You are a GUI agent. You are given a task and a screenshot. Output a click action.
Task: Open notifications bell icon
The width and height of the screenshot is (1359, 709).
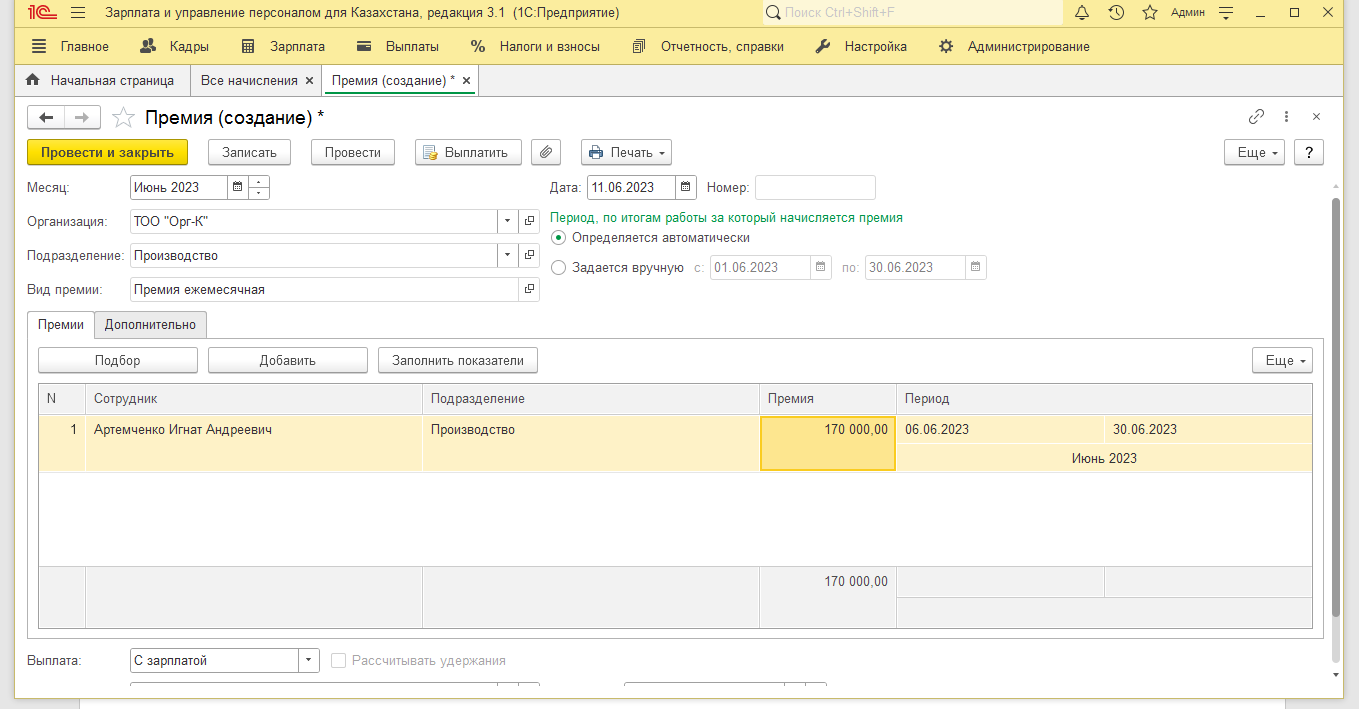pos(1082,13)
